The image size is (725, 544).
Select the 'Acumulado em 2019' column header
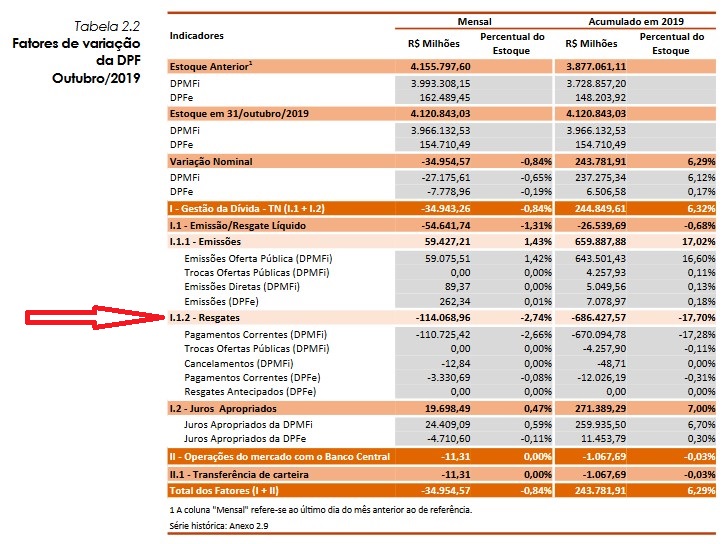tap(635, 20)
